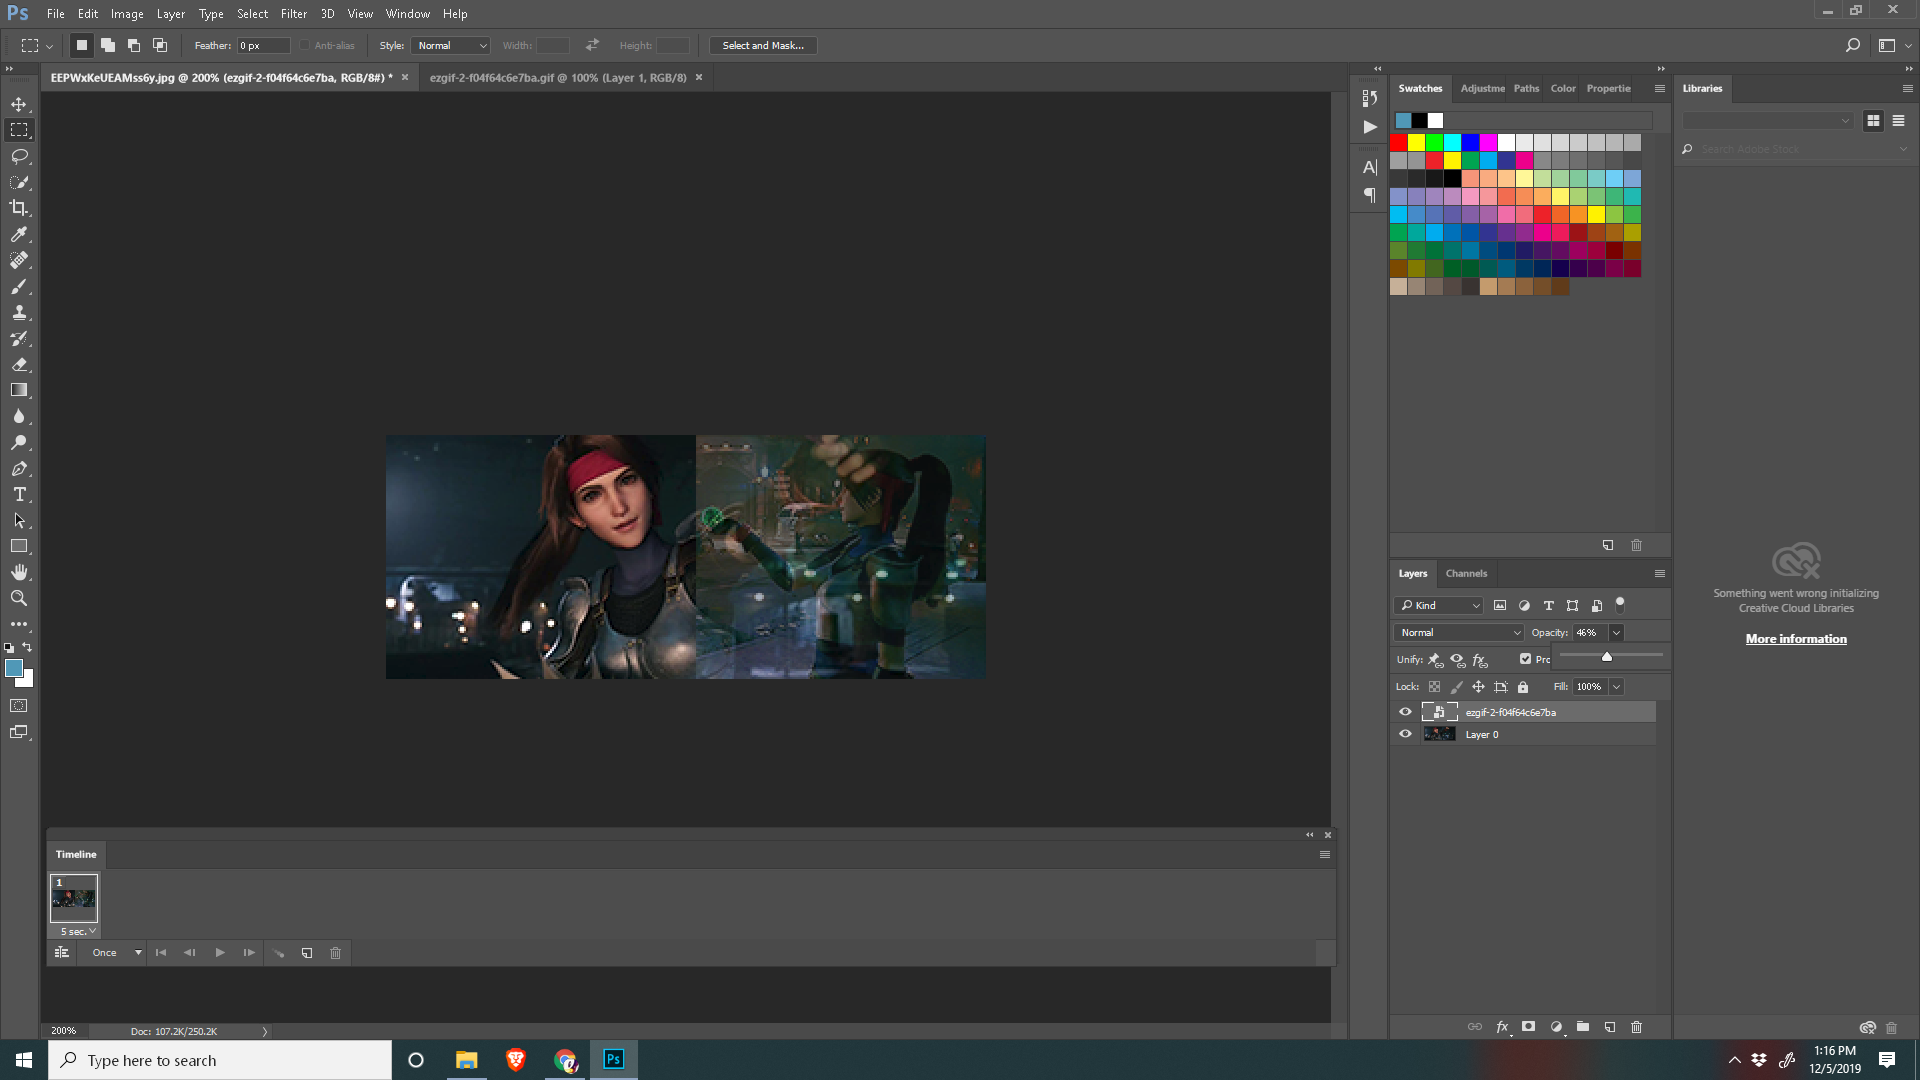Activate the Crop tool
Screen dimensions: 1920x1080
point(19,208)
